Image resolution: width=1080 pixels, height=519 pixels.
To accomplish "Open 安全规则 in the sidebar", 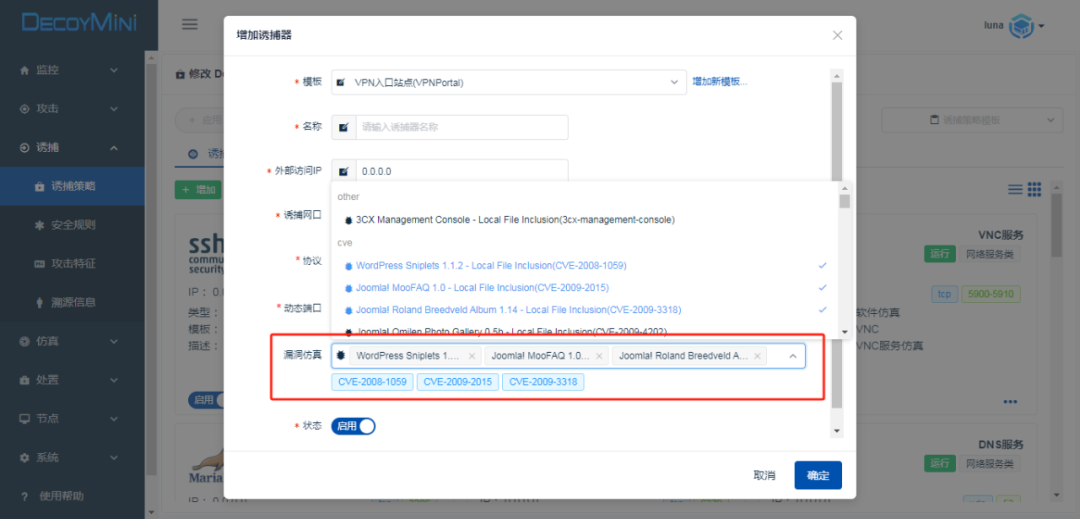I will click(x=72, y=225).
